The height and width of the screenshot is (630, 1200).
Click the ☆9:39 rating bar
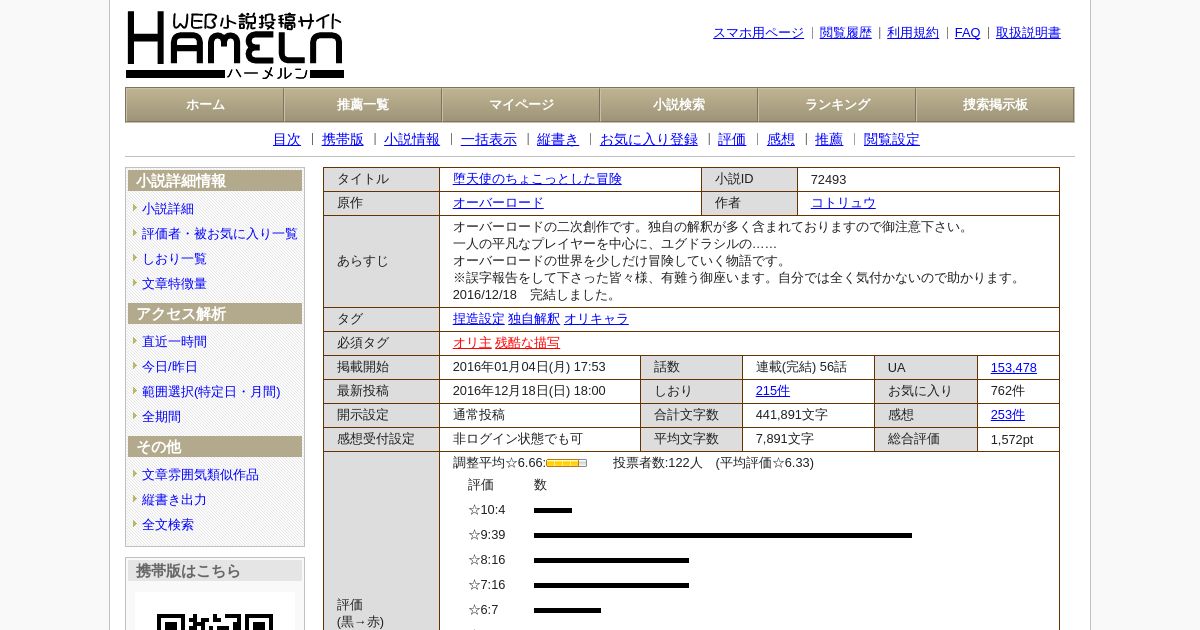(722, 535)
